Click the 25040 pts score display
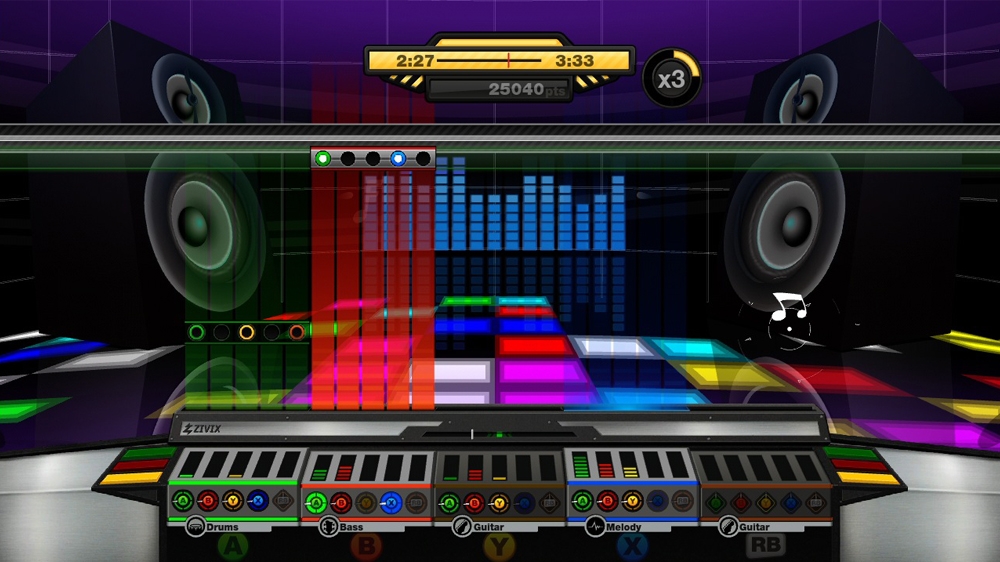Viewport: 1000px width, 562px height. (x=499, y=90)
